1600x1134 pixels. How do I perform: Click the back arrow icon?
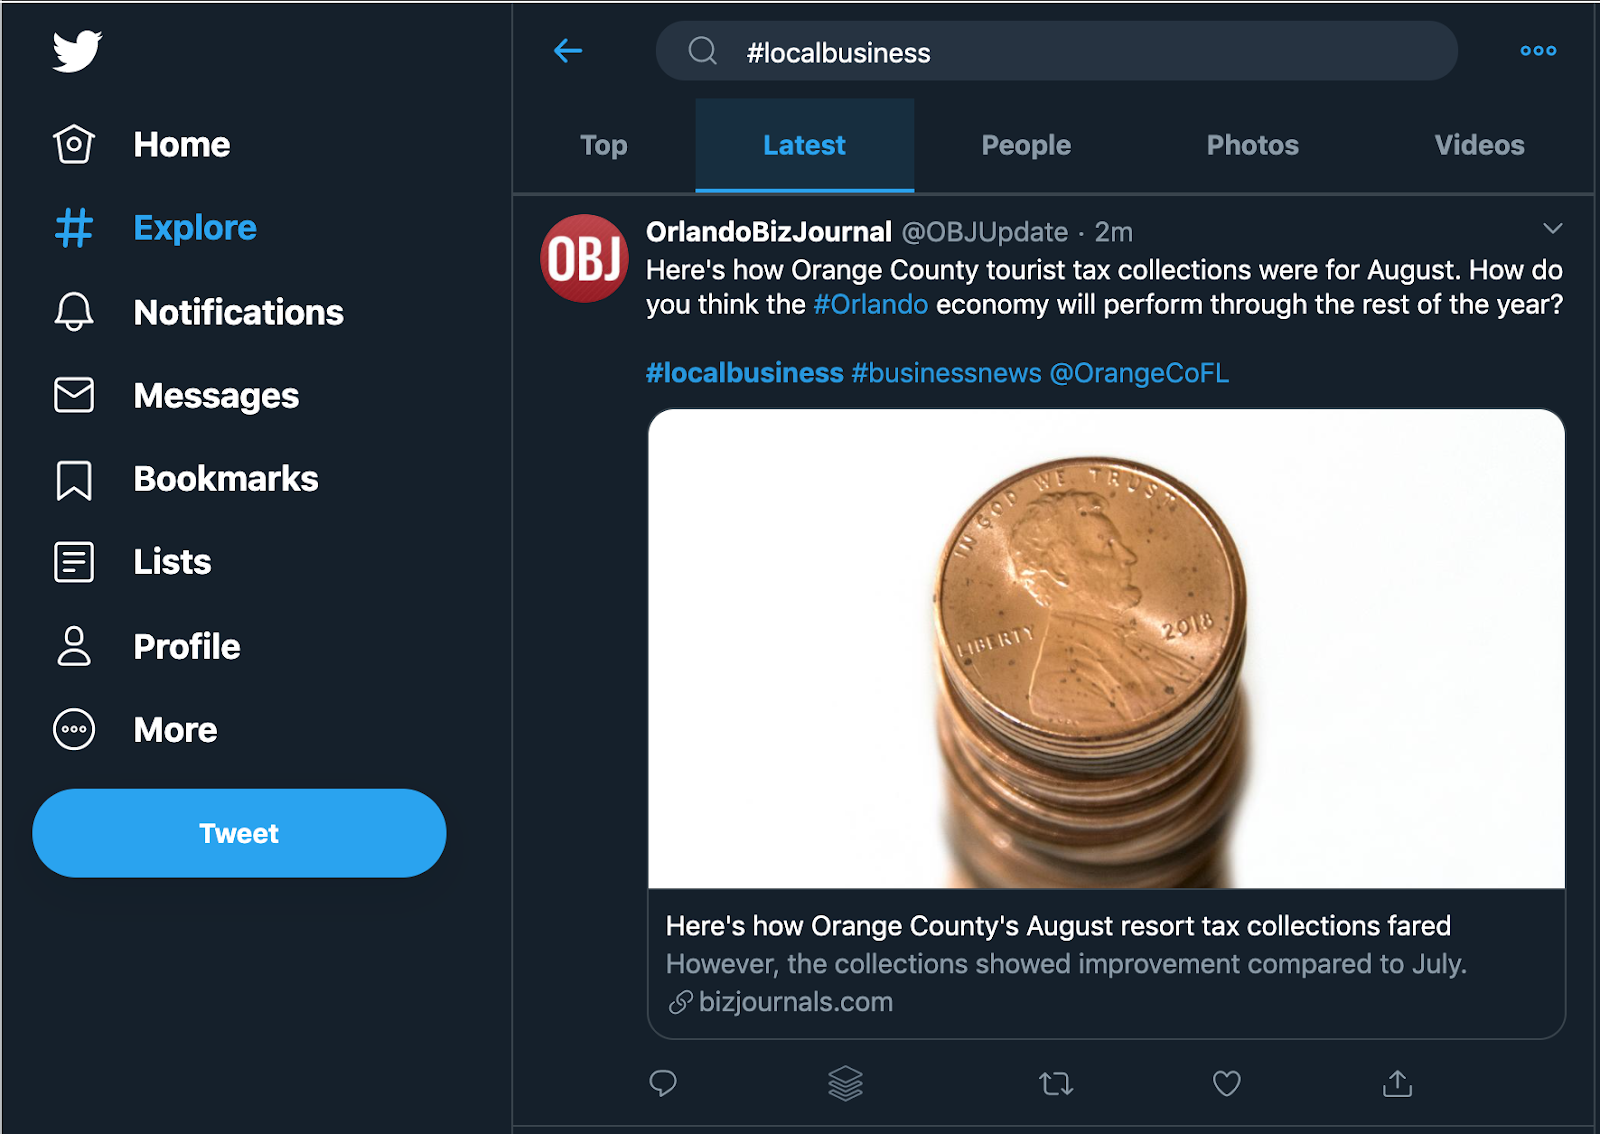pyautogui.click(x=568, y=51)
